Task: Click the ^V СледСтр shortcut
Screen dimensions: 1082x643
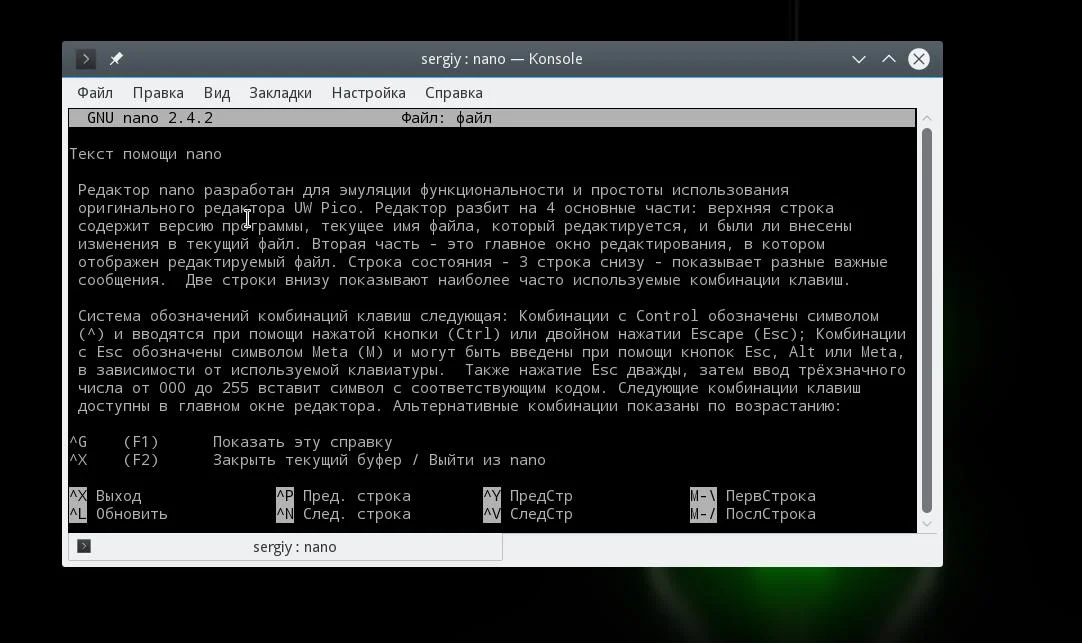Action: click(528, 513)
